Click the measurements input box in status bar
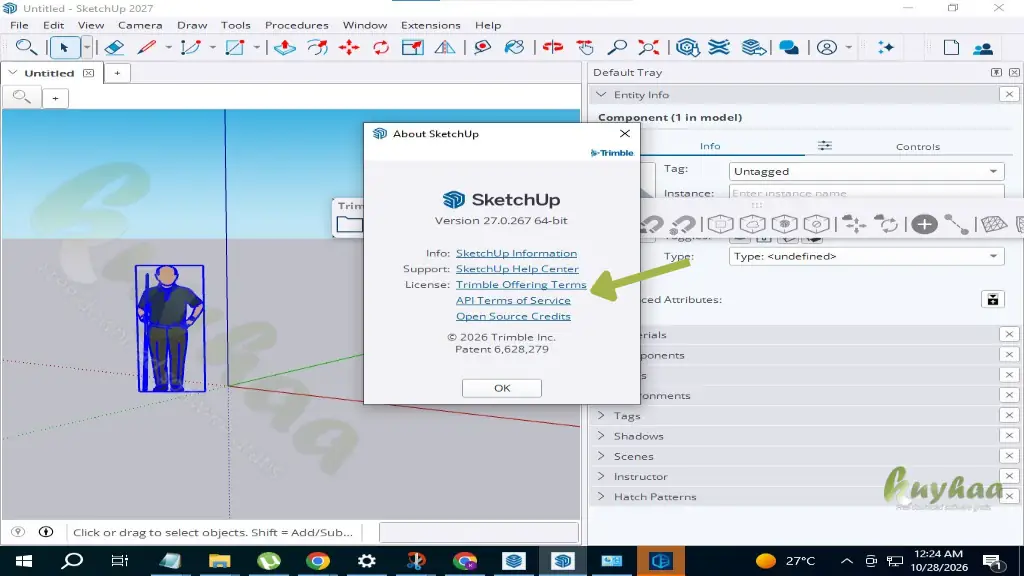This screenshot has width=1024, height=576. tap(479, 532)
